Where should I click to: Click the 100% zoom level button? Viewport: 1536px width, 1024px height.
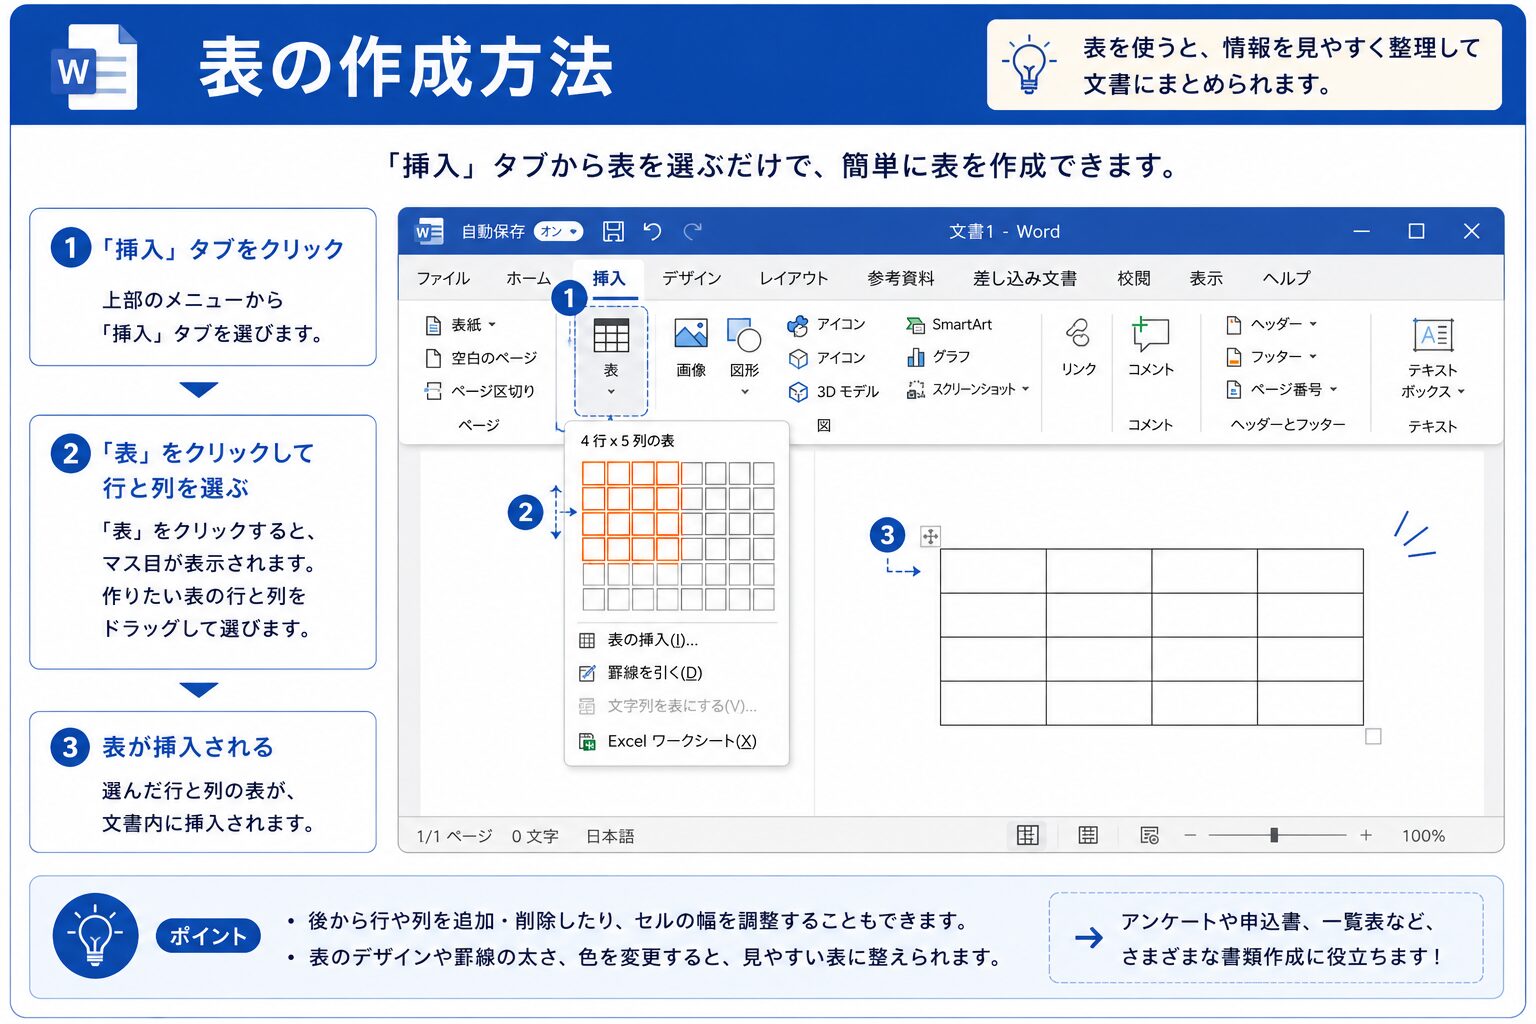[x=1423, y=836]
